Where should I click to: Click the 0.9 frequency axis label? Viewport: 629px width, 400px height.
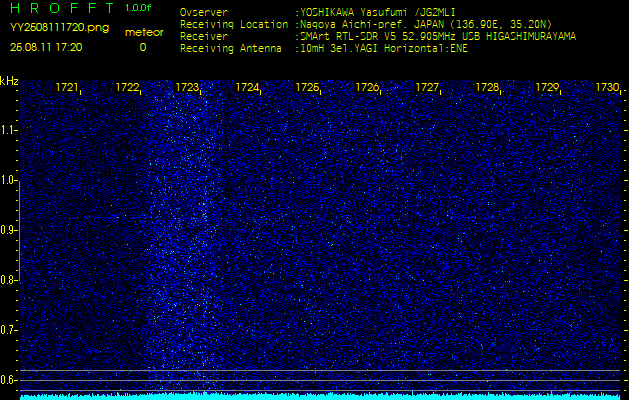(7, 230)
